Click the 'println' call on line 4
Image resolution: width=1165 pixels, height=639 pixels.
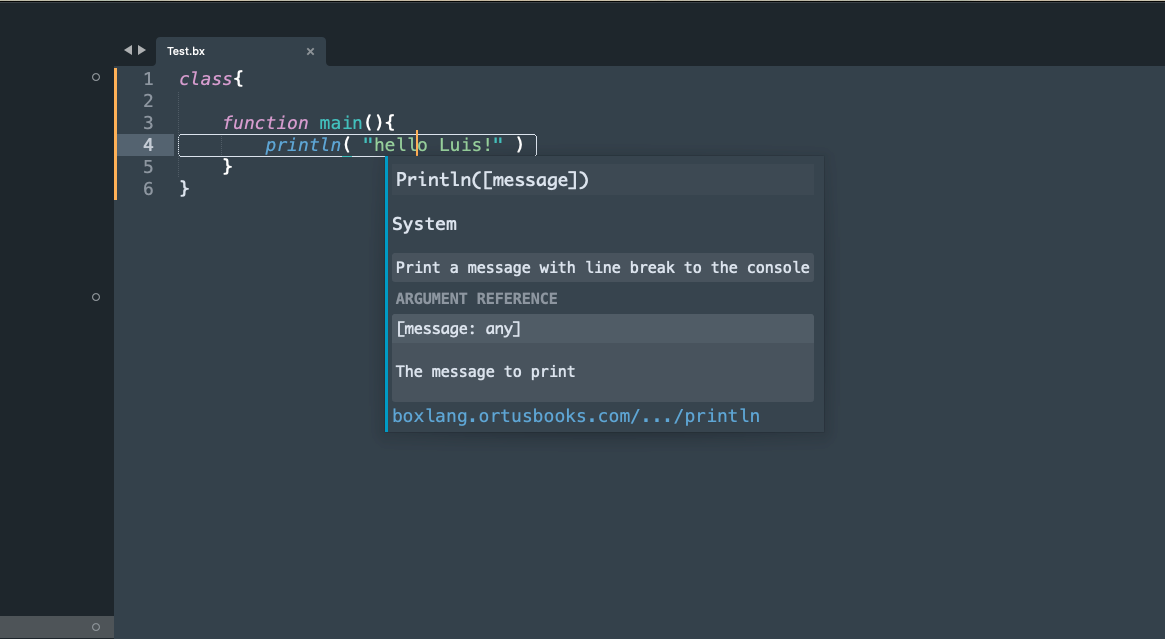tap(302, 145)
